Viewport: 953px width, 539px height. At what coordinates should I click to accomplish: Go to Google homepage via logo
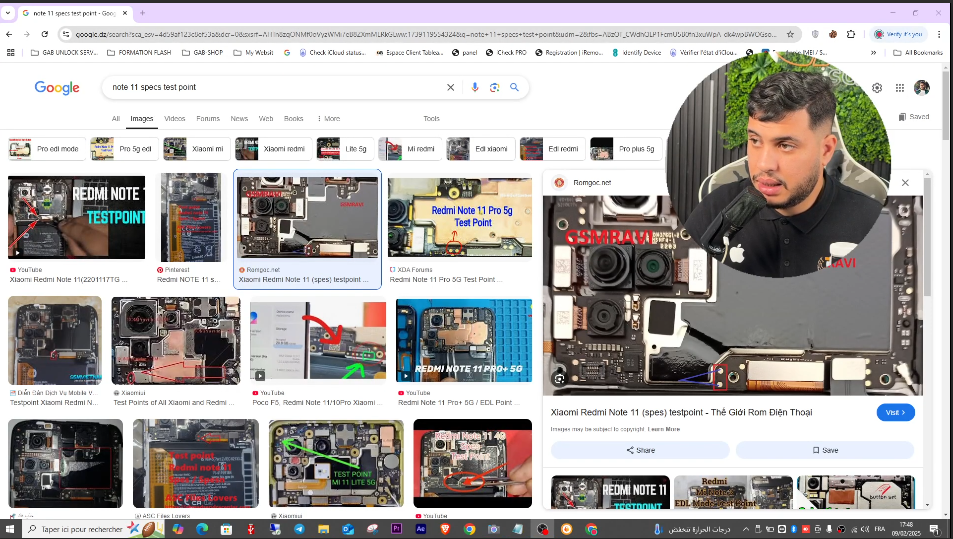click(x=57, y=88)
